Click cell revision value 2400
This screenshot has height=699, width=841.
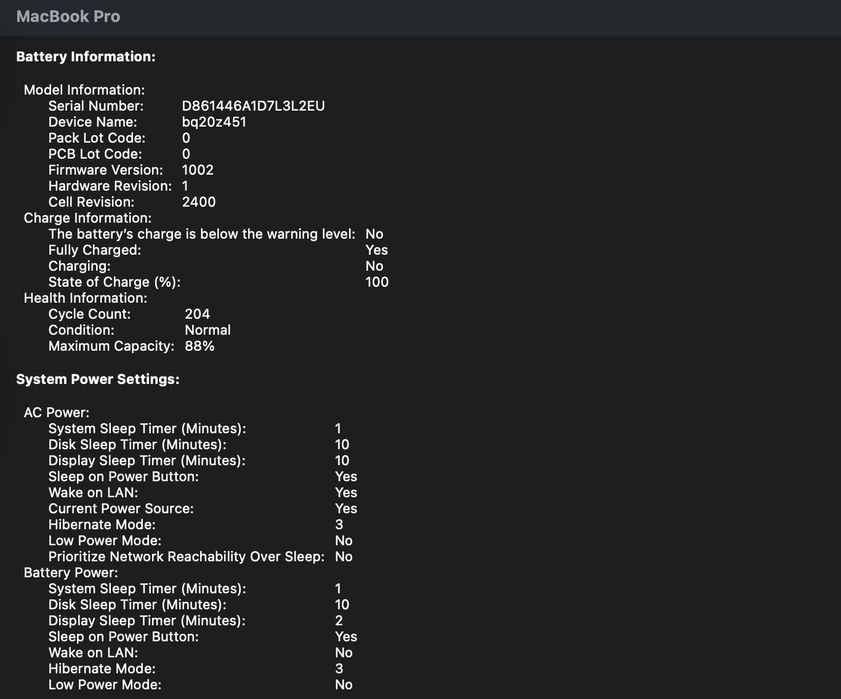click(199, 202)
